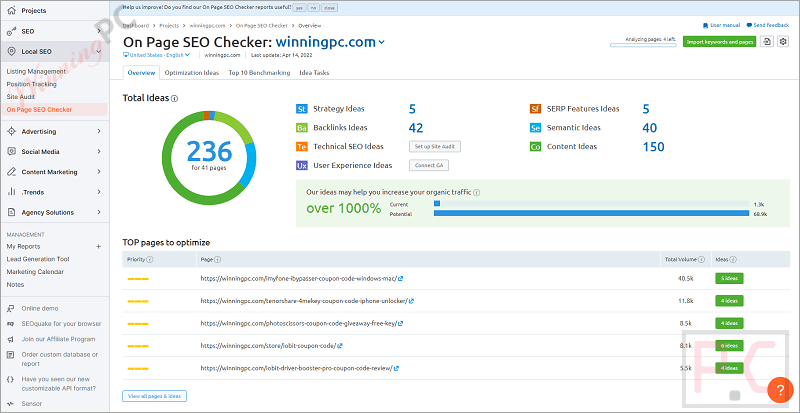Click the Set up Site Audit button
The height and width of the screenshot is (413, 800).
435,147
